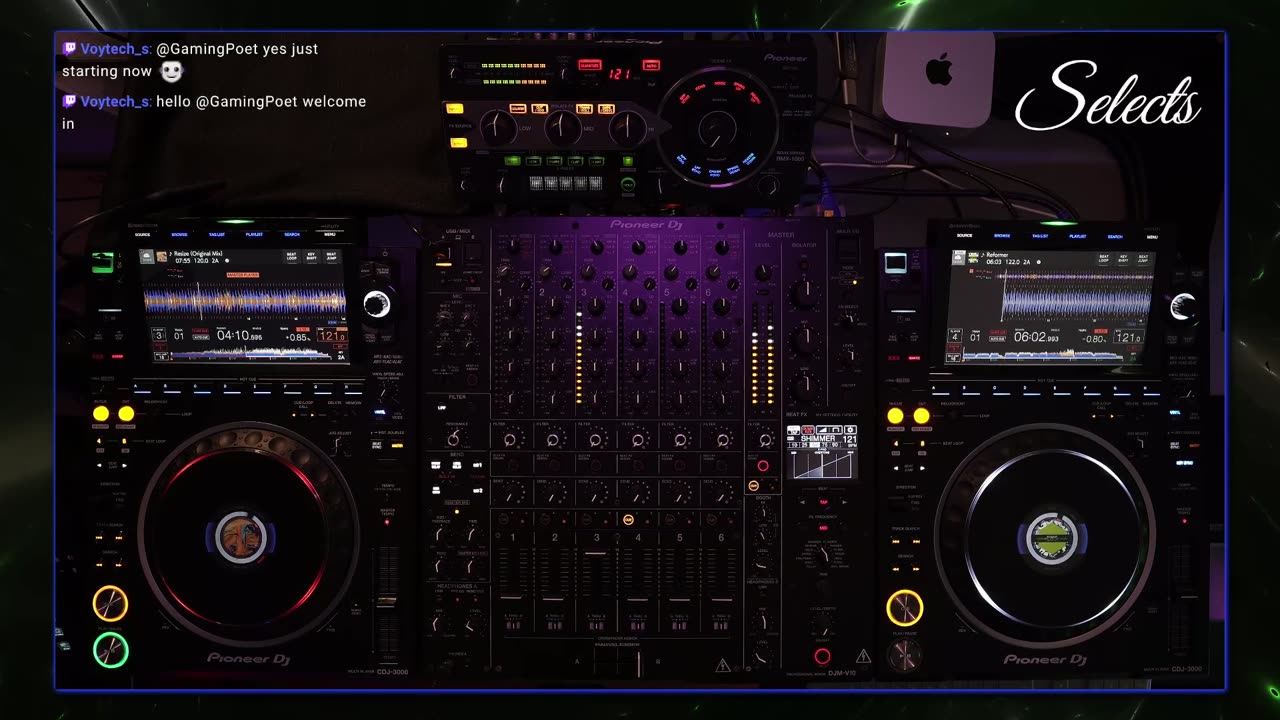
Task: Click the RMX-1000 121 BPM display
Action: (x=620, y=73)
